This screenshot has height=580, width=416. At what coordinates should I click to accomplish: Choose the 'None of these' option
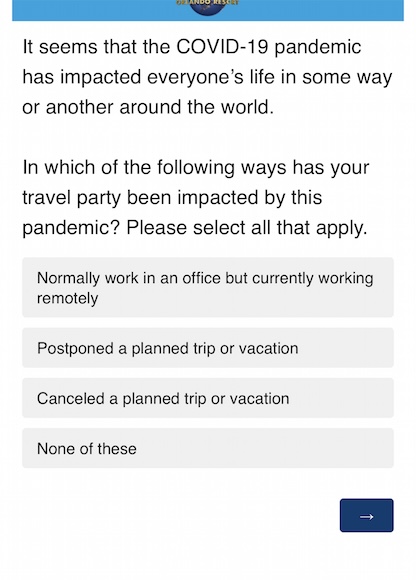(208, 448)
